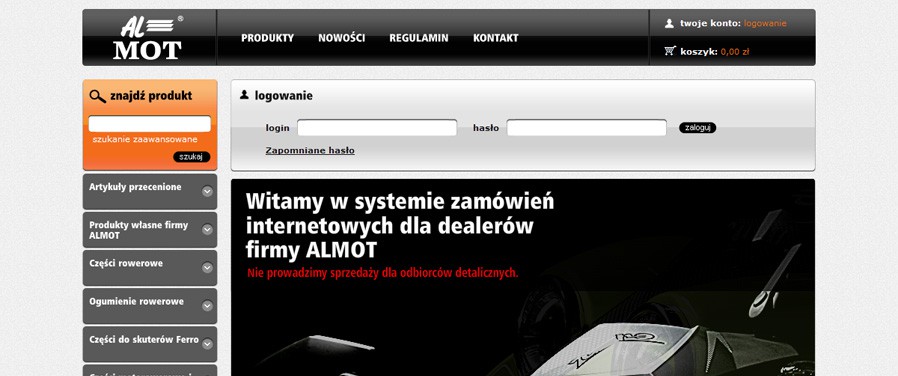Open the KONTAKT menu item
The width and height of the screenshot is (898, 376).
(x=495, y=38)
